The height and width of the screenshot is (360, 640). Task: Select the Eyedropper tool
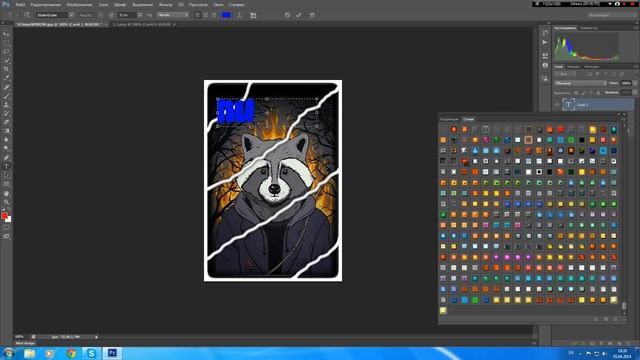click(6, 78)
